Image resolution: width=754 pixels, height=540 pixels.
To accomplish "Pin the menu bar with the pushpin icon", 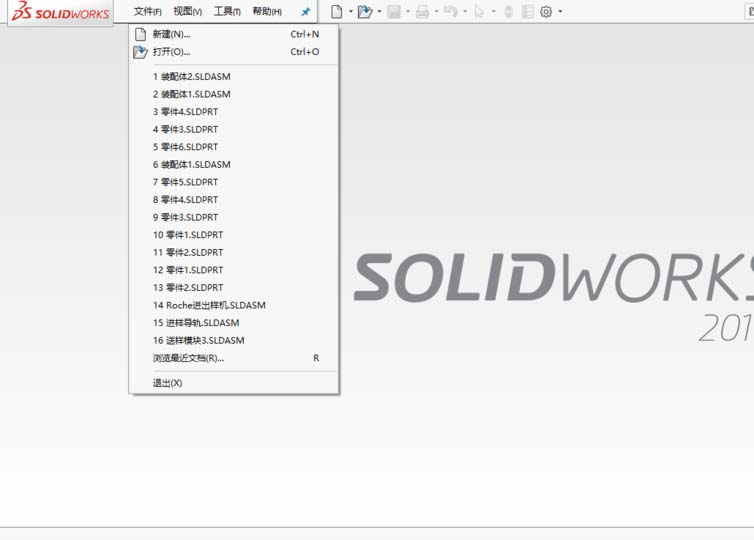I will click(x=306, y=12).
